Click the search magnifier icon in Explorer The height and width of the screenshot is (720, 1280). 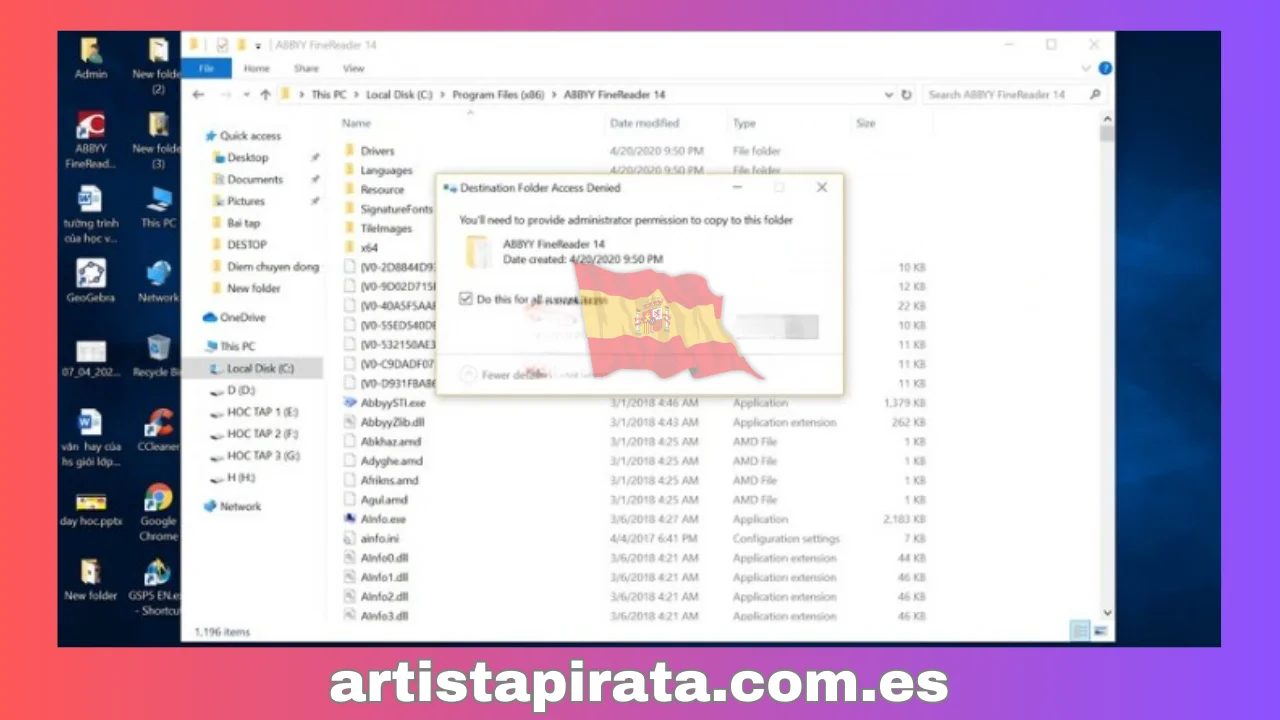(x=1095, y=95)
